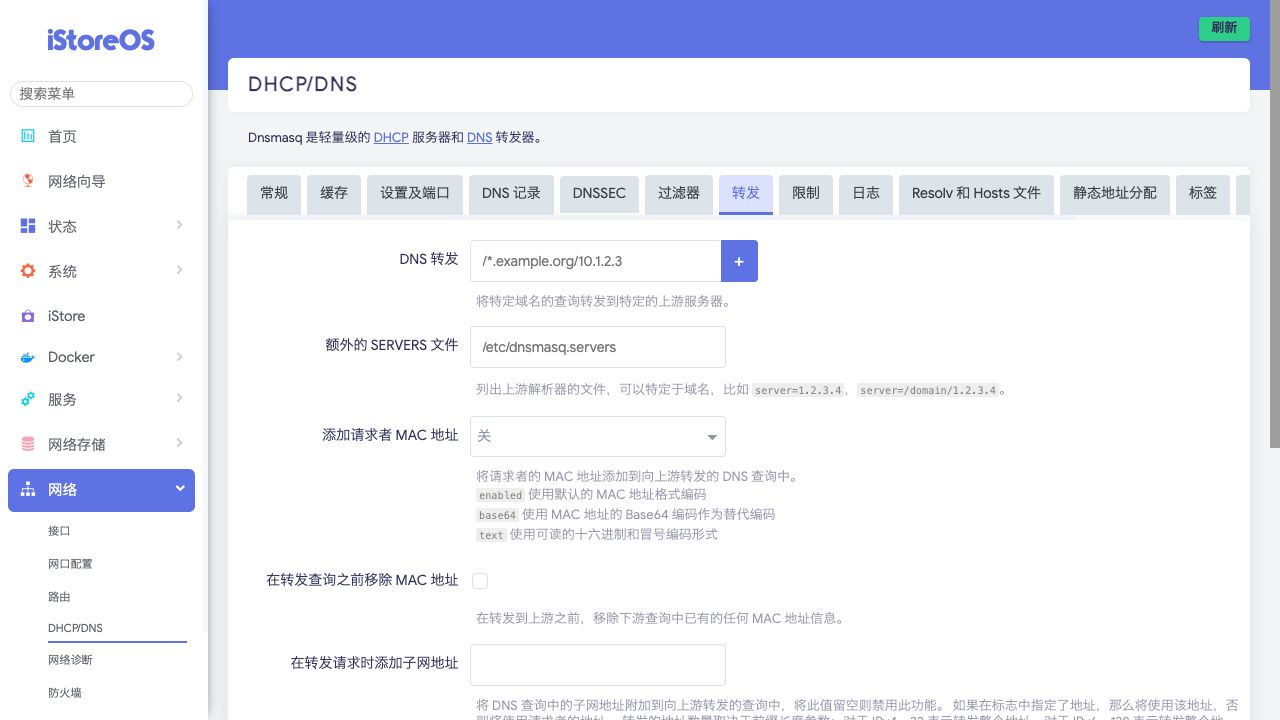This screenshot has height=720, width=1280.
Task: Click the 状态 grid icon
Action: tap(28, 226)
